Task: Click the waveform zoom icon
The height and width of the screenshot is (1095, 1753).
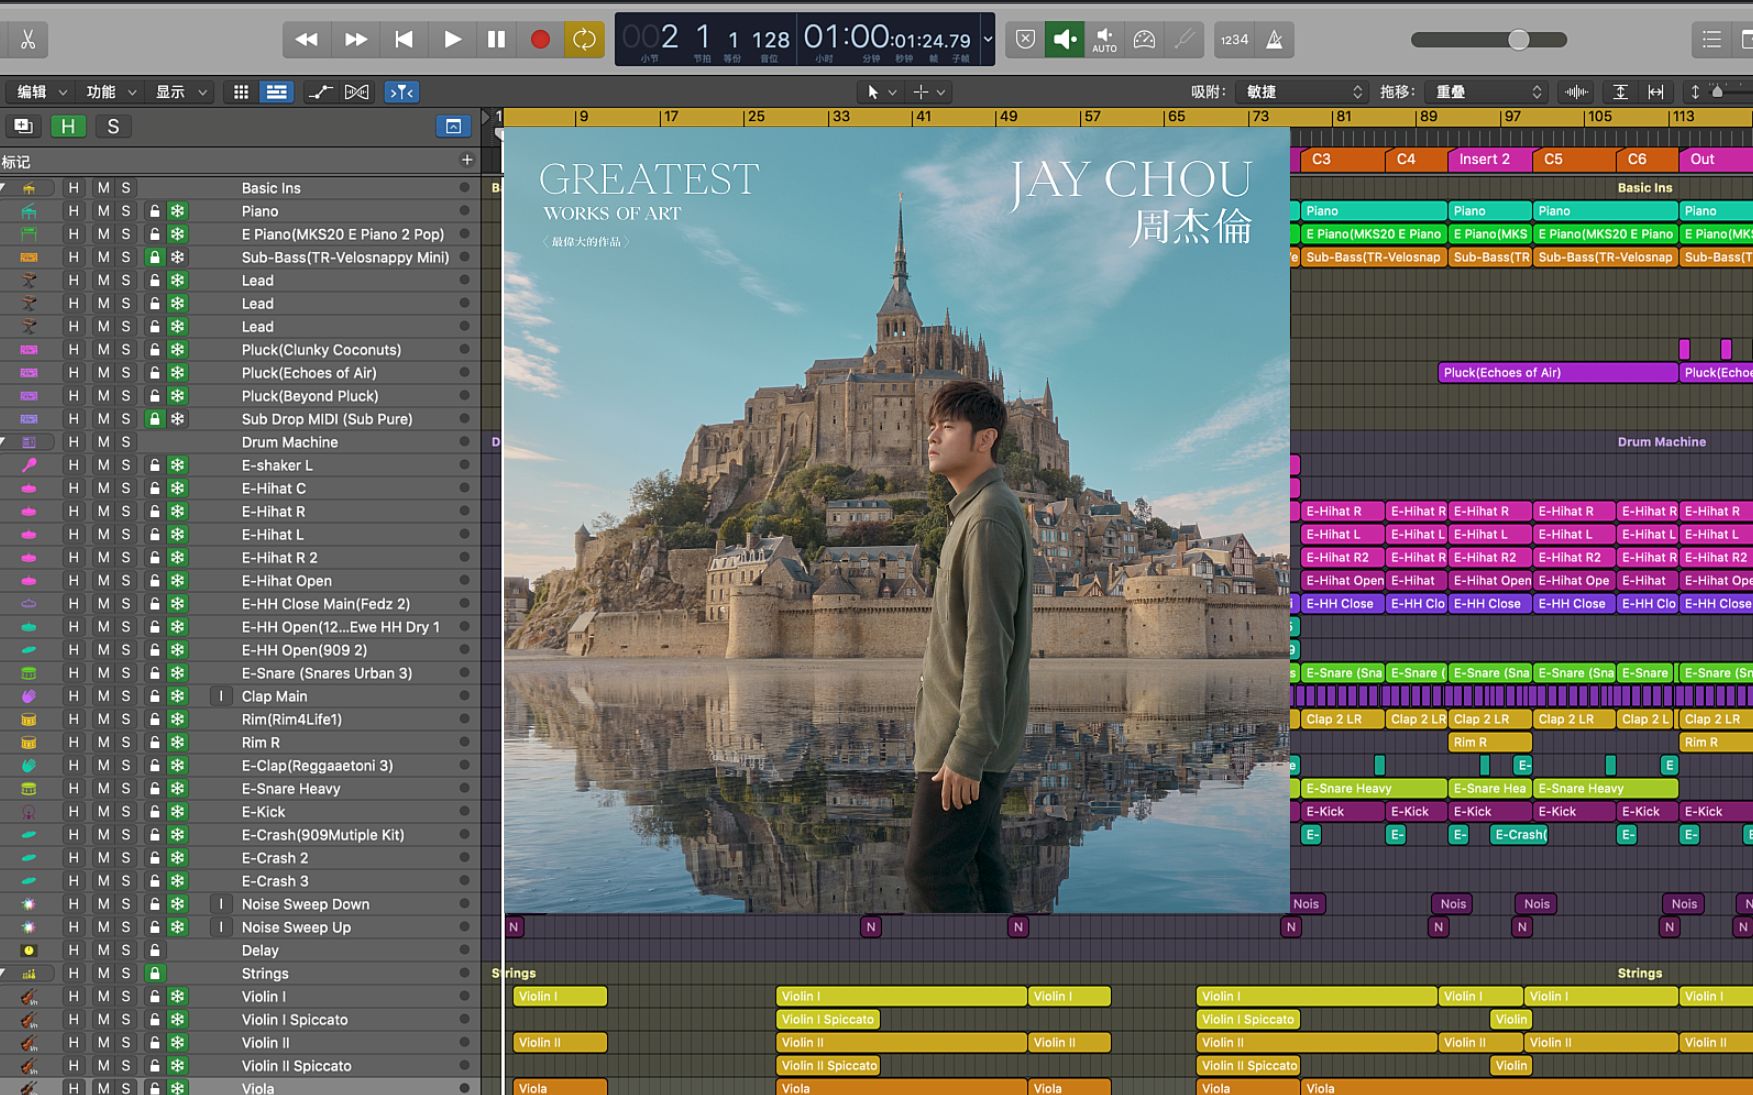Action: click(x=1577, y=92)
